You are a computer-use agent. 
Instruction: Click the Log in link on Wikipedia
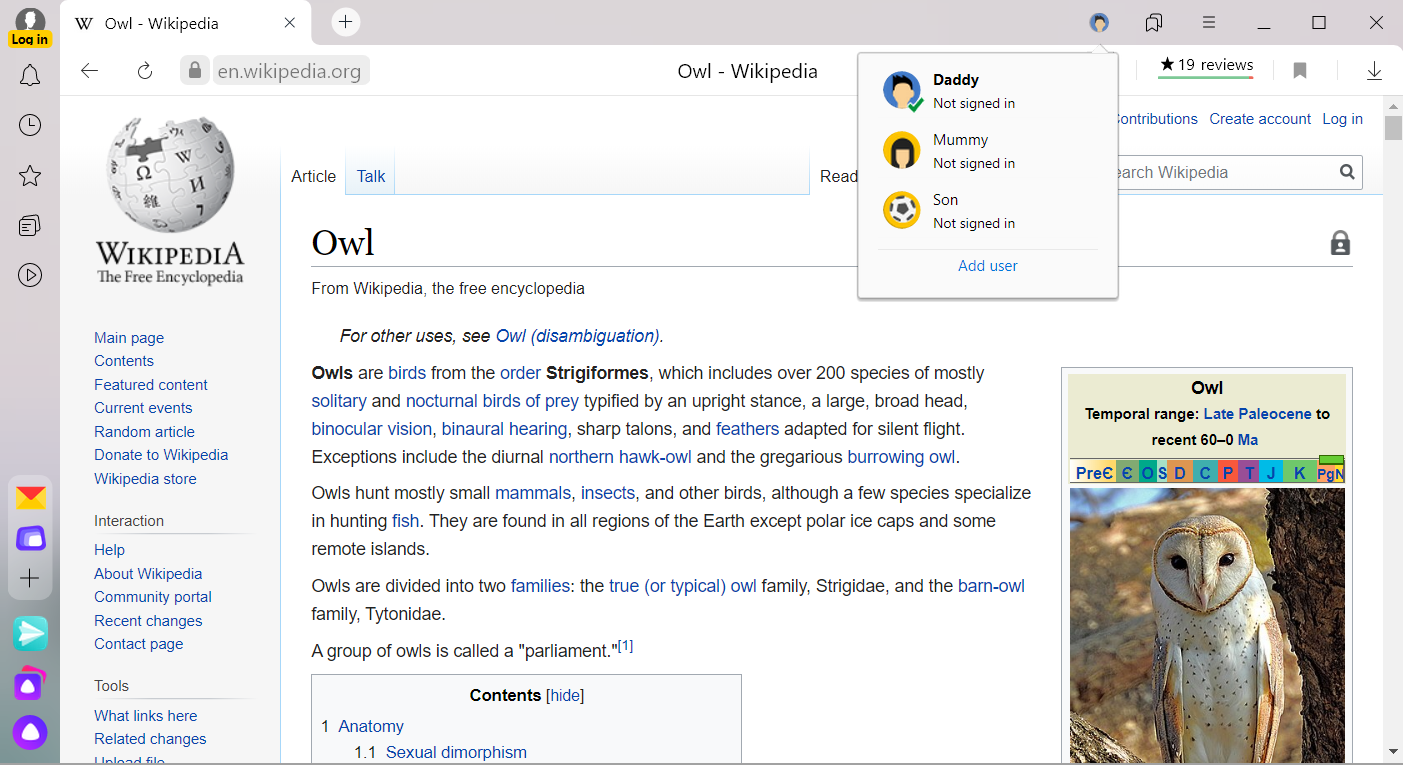[1342, 119]
